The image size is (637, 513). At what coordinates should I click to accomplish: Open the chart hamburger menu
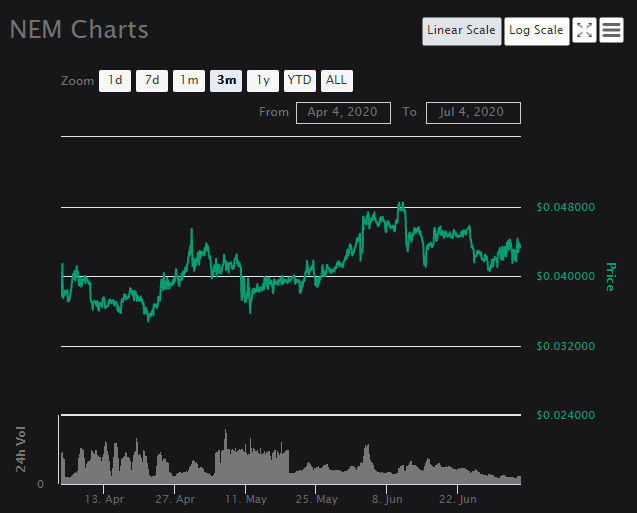[611, 30]
